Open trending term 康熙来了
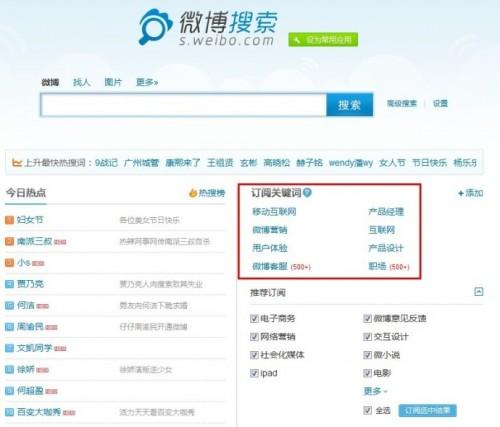The image size is (500, 427). (183, 163)
